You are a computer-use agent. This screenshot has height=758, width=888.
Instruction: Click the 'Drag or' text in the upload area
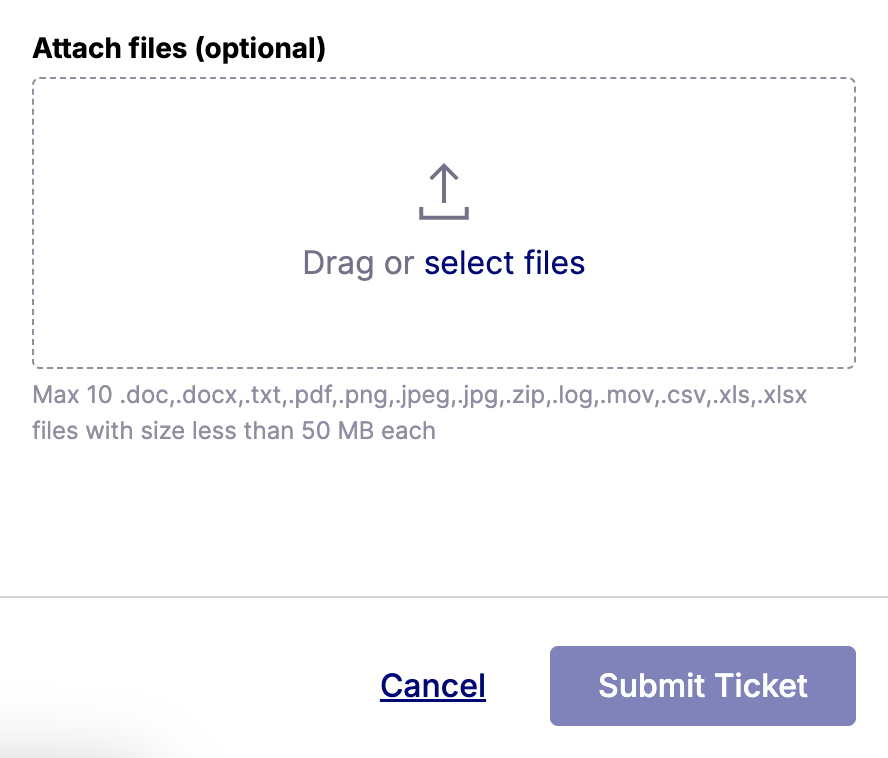[x=358, y=264]
